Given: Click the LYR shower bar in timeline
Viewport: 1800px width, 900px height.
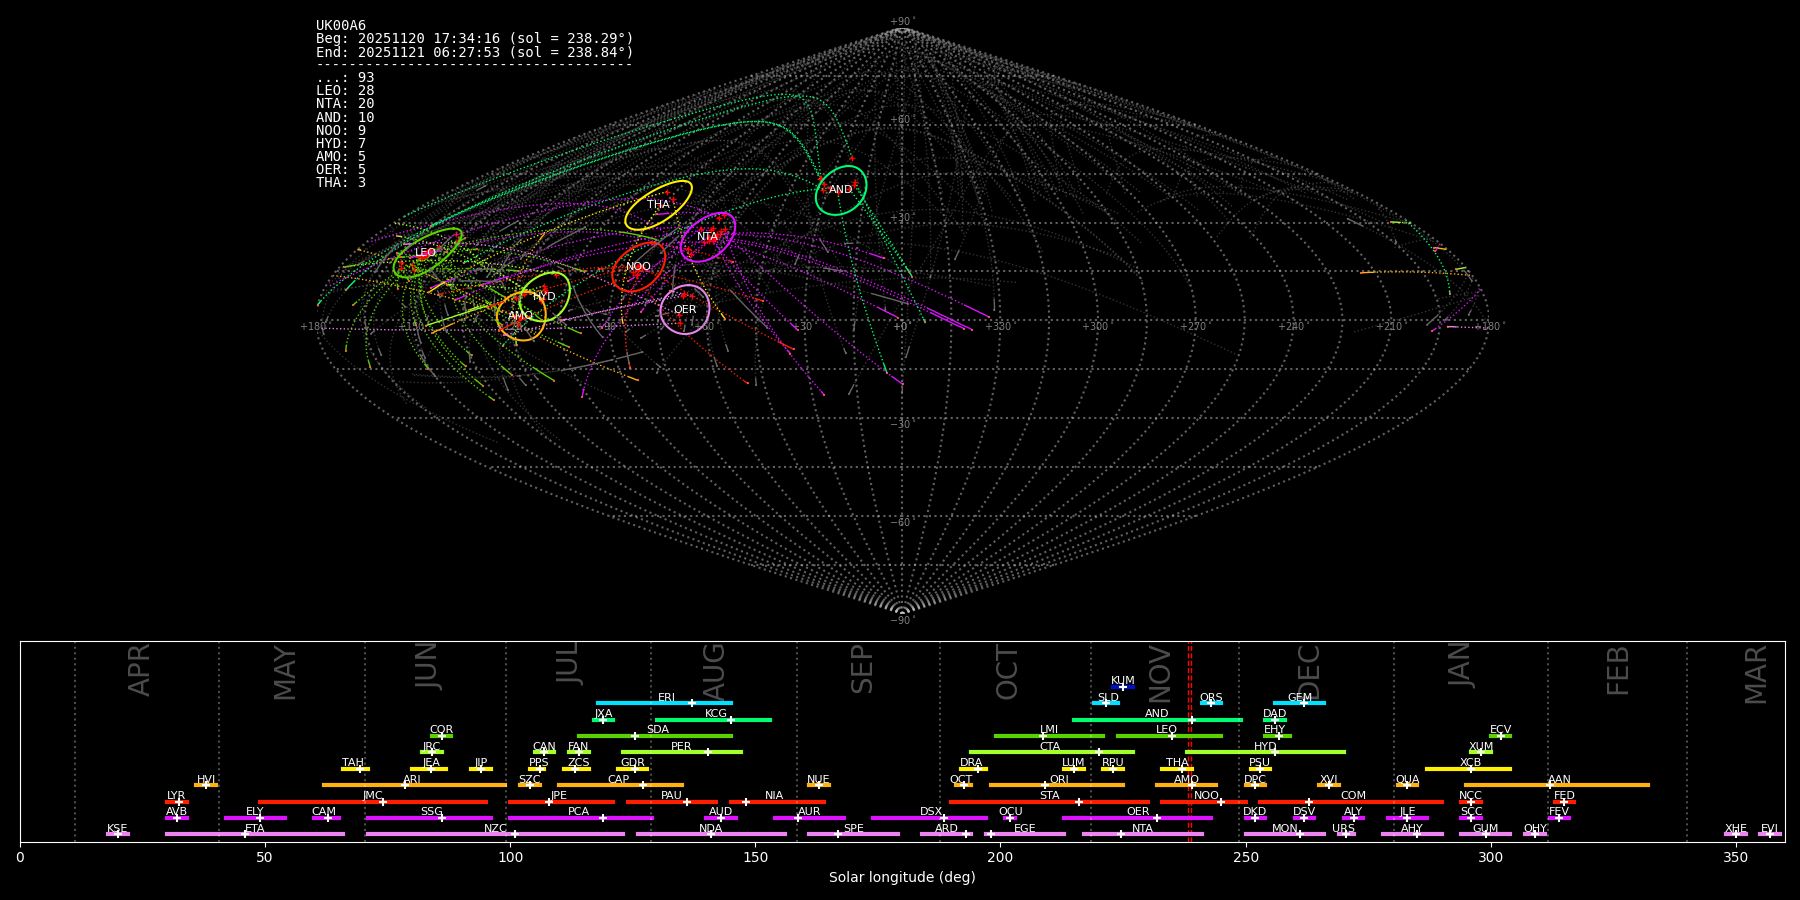Looking at the screenshot, I should tap(177, 801).
